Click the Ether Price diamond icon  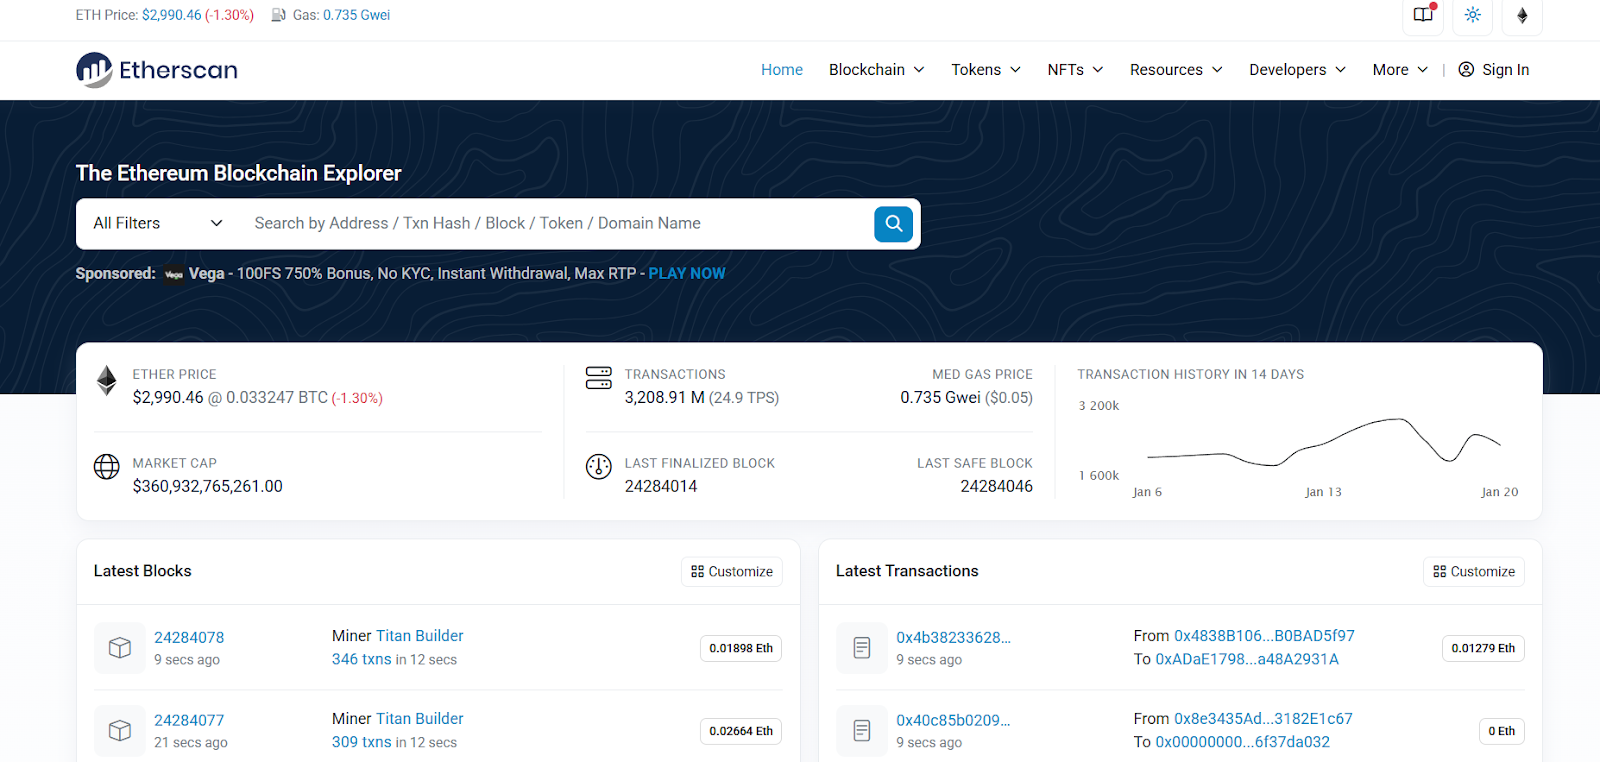[107, 381]
